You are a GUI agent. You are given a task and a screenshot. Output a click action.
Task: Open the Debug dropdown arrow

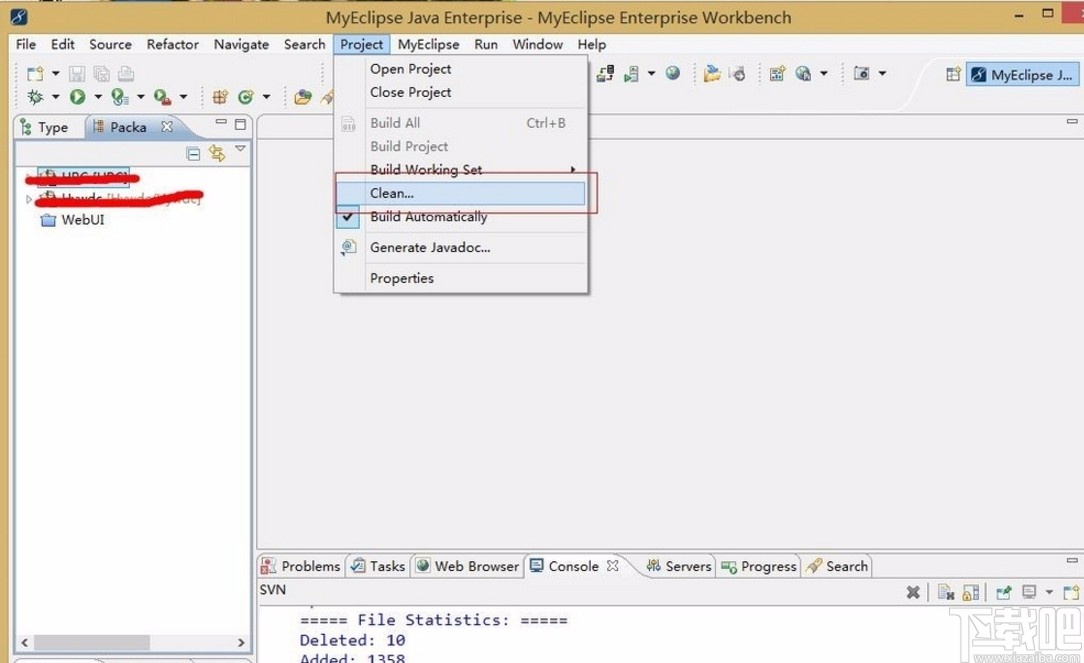coord(55,97)
